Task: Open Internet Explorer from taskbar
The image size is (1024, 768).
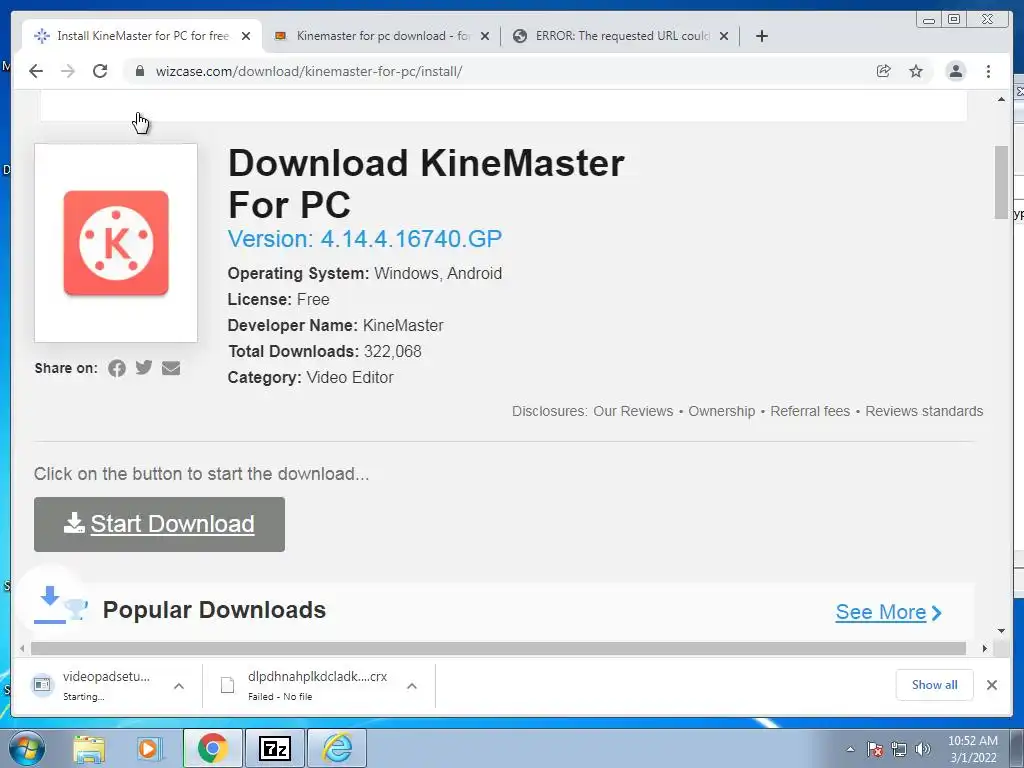Action: point(337,748)
